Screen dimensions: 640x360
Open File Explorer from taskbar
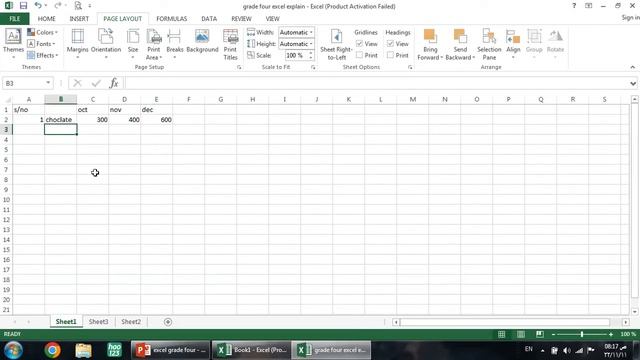pyautogui.click(x=83, y=350)
